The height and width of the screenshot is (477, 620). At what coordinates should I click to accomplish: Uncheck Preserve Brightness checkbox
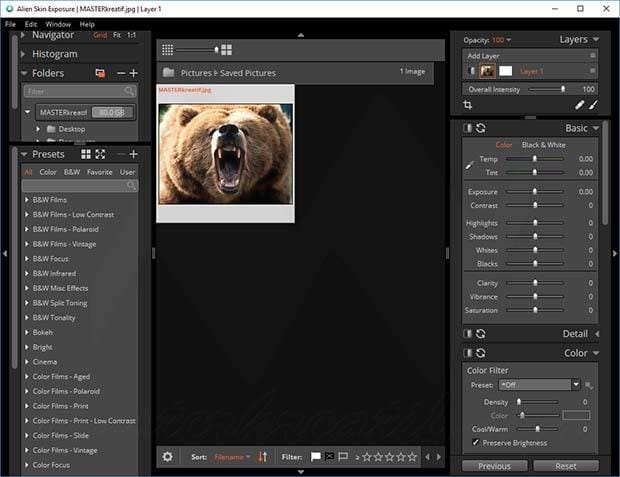point(474,442)
